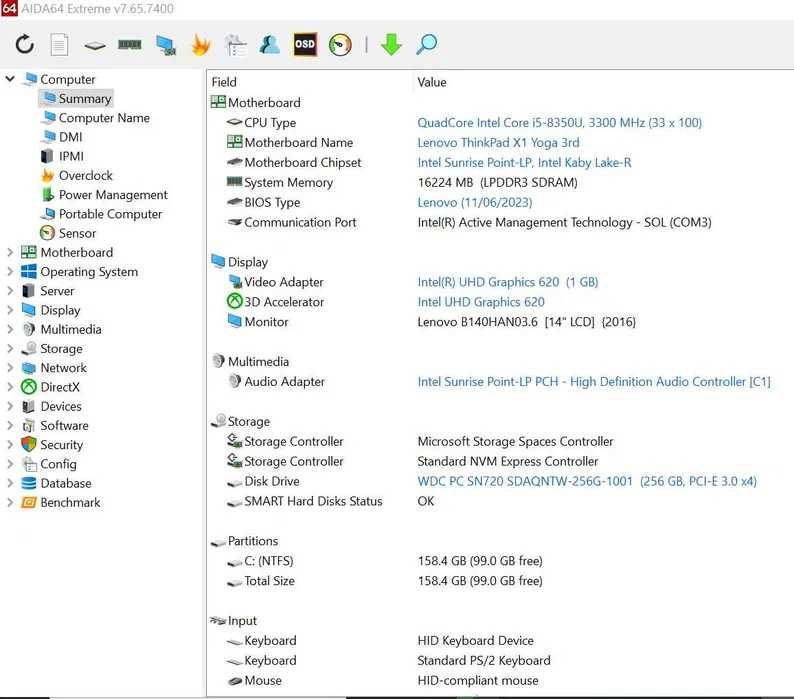Viewport: 794px width, 699px height.
Task: Click the Standard NVM Express Controller value
Action: point(507,461)
